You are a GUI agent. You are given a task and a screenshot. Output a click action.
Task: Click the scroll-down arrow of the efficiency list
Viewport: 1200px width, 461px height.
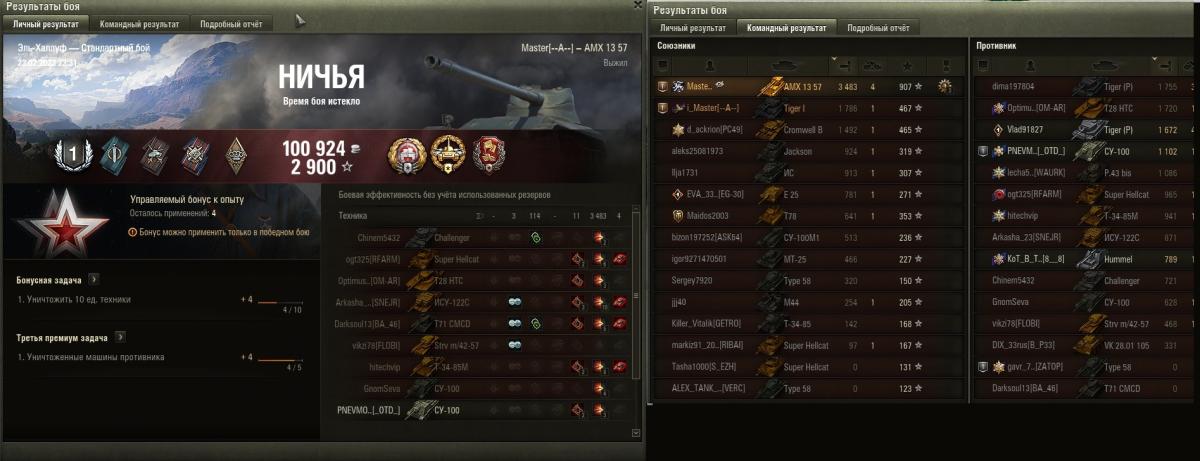(637, 432)
